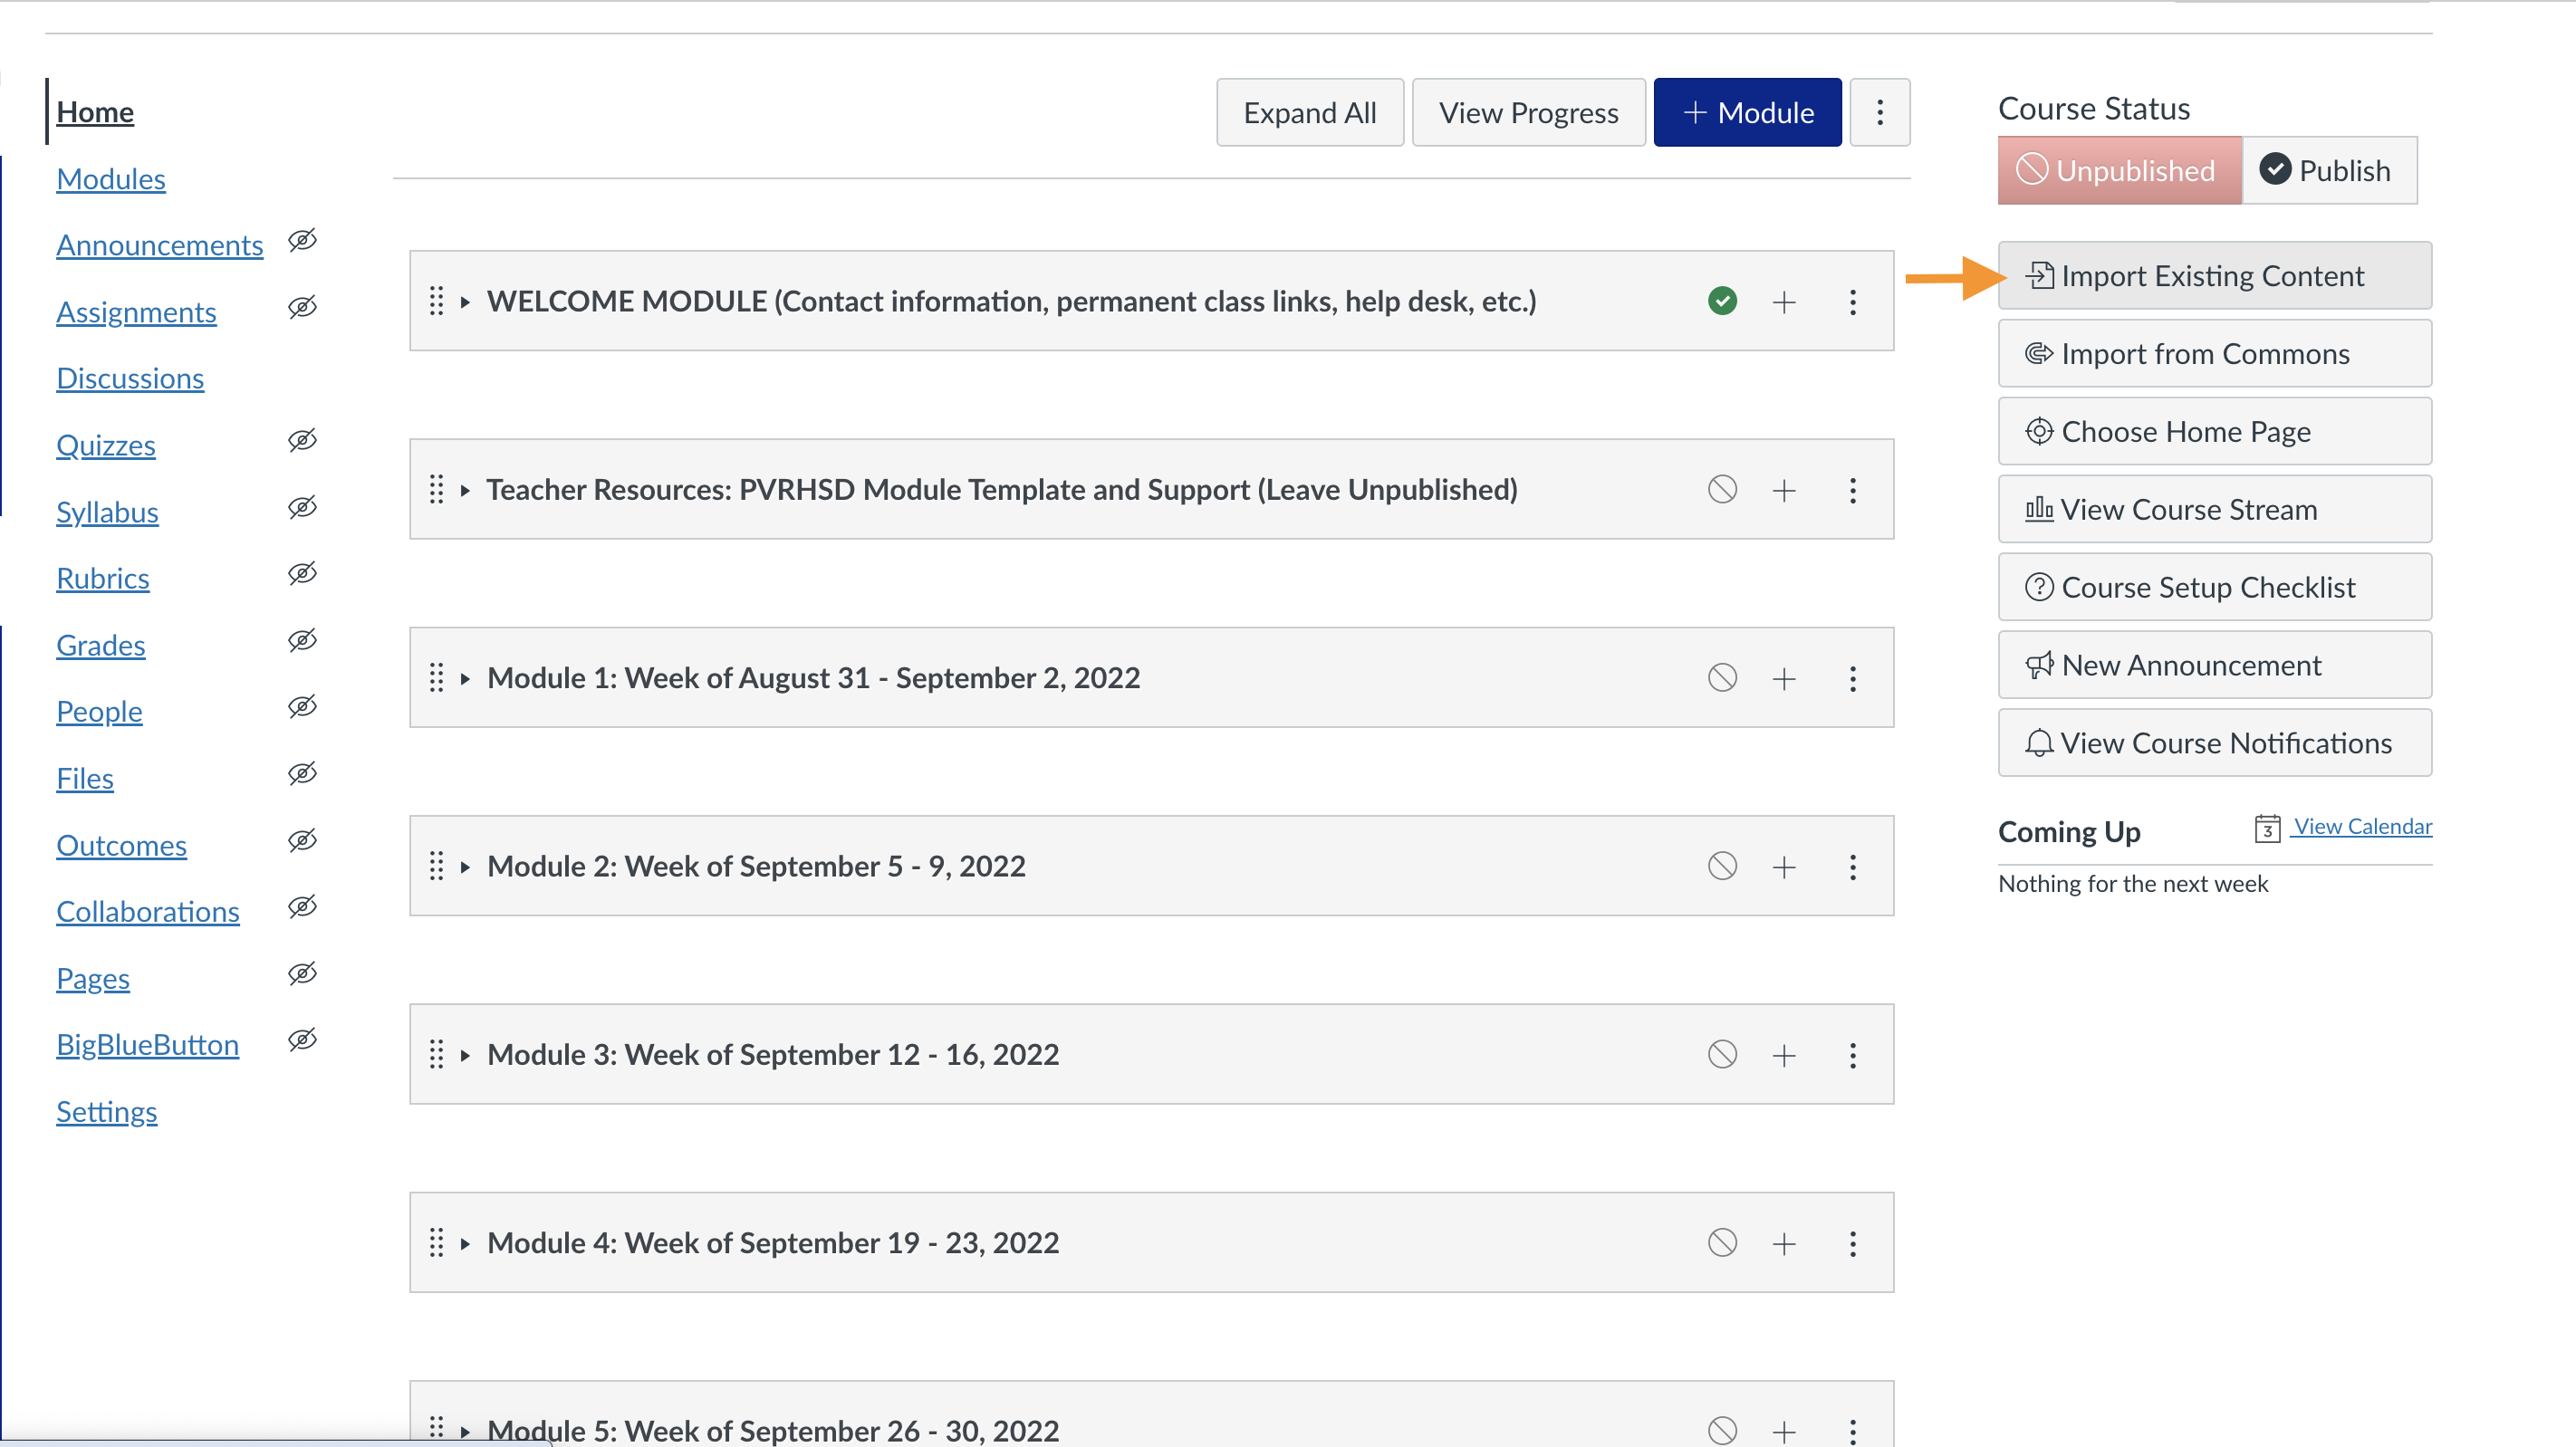Click the Expand All button
This screenshot has width=2576, height=1447.
point(1309,113)
